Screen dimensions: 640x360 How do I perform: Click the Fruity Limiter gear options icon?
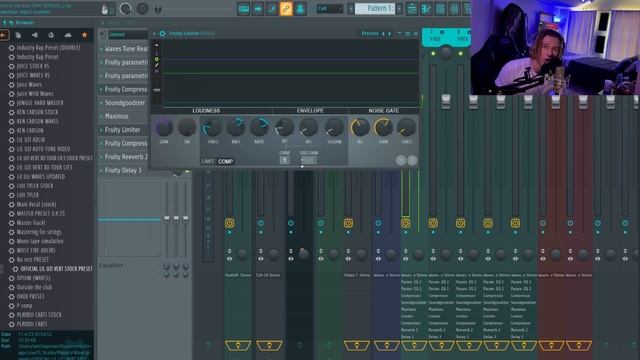[162, 33]
